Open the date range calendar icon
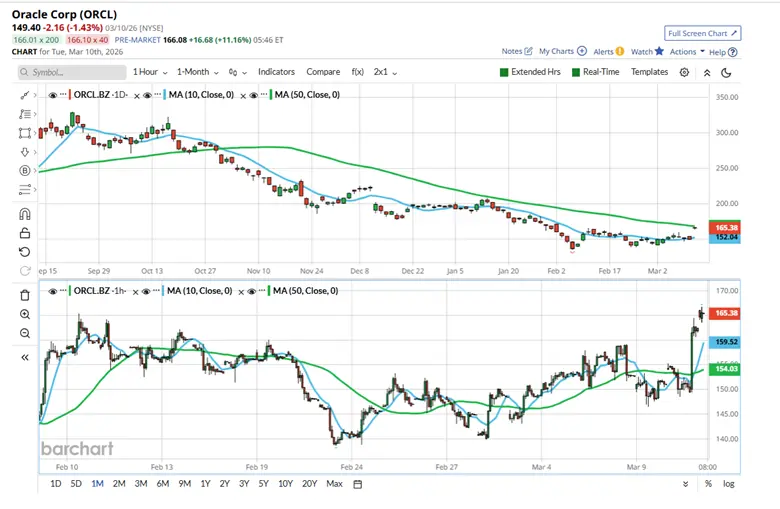This screenshot has height=509, width=780. [x=358, y=484]
